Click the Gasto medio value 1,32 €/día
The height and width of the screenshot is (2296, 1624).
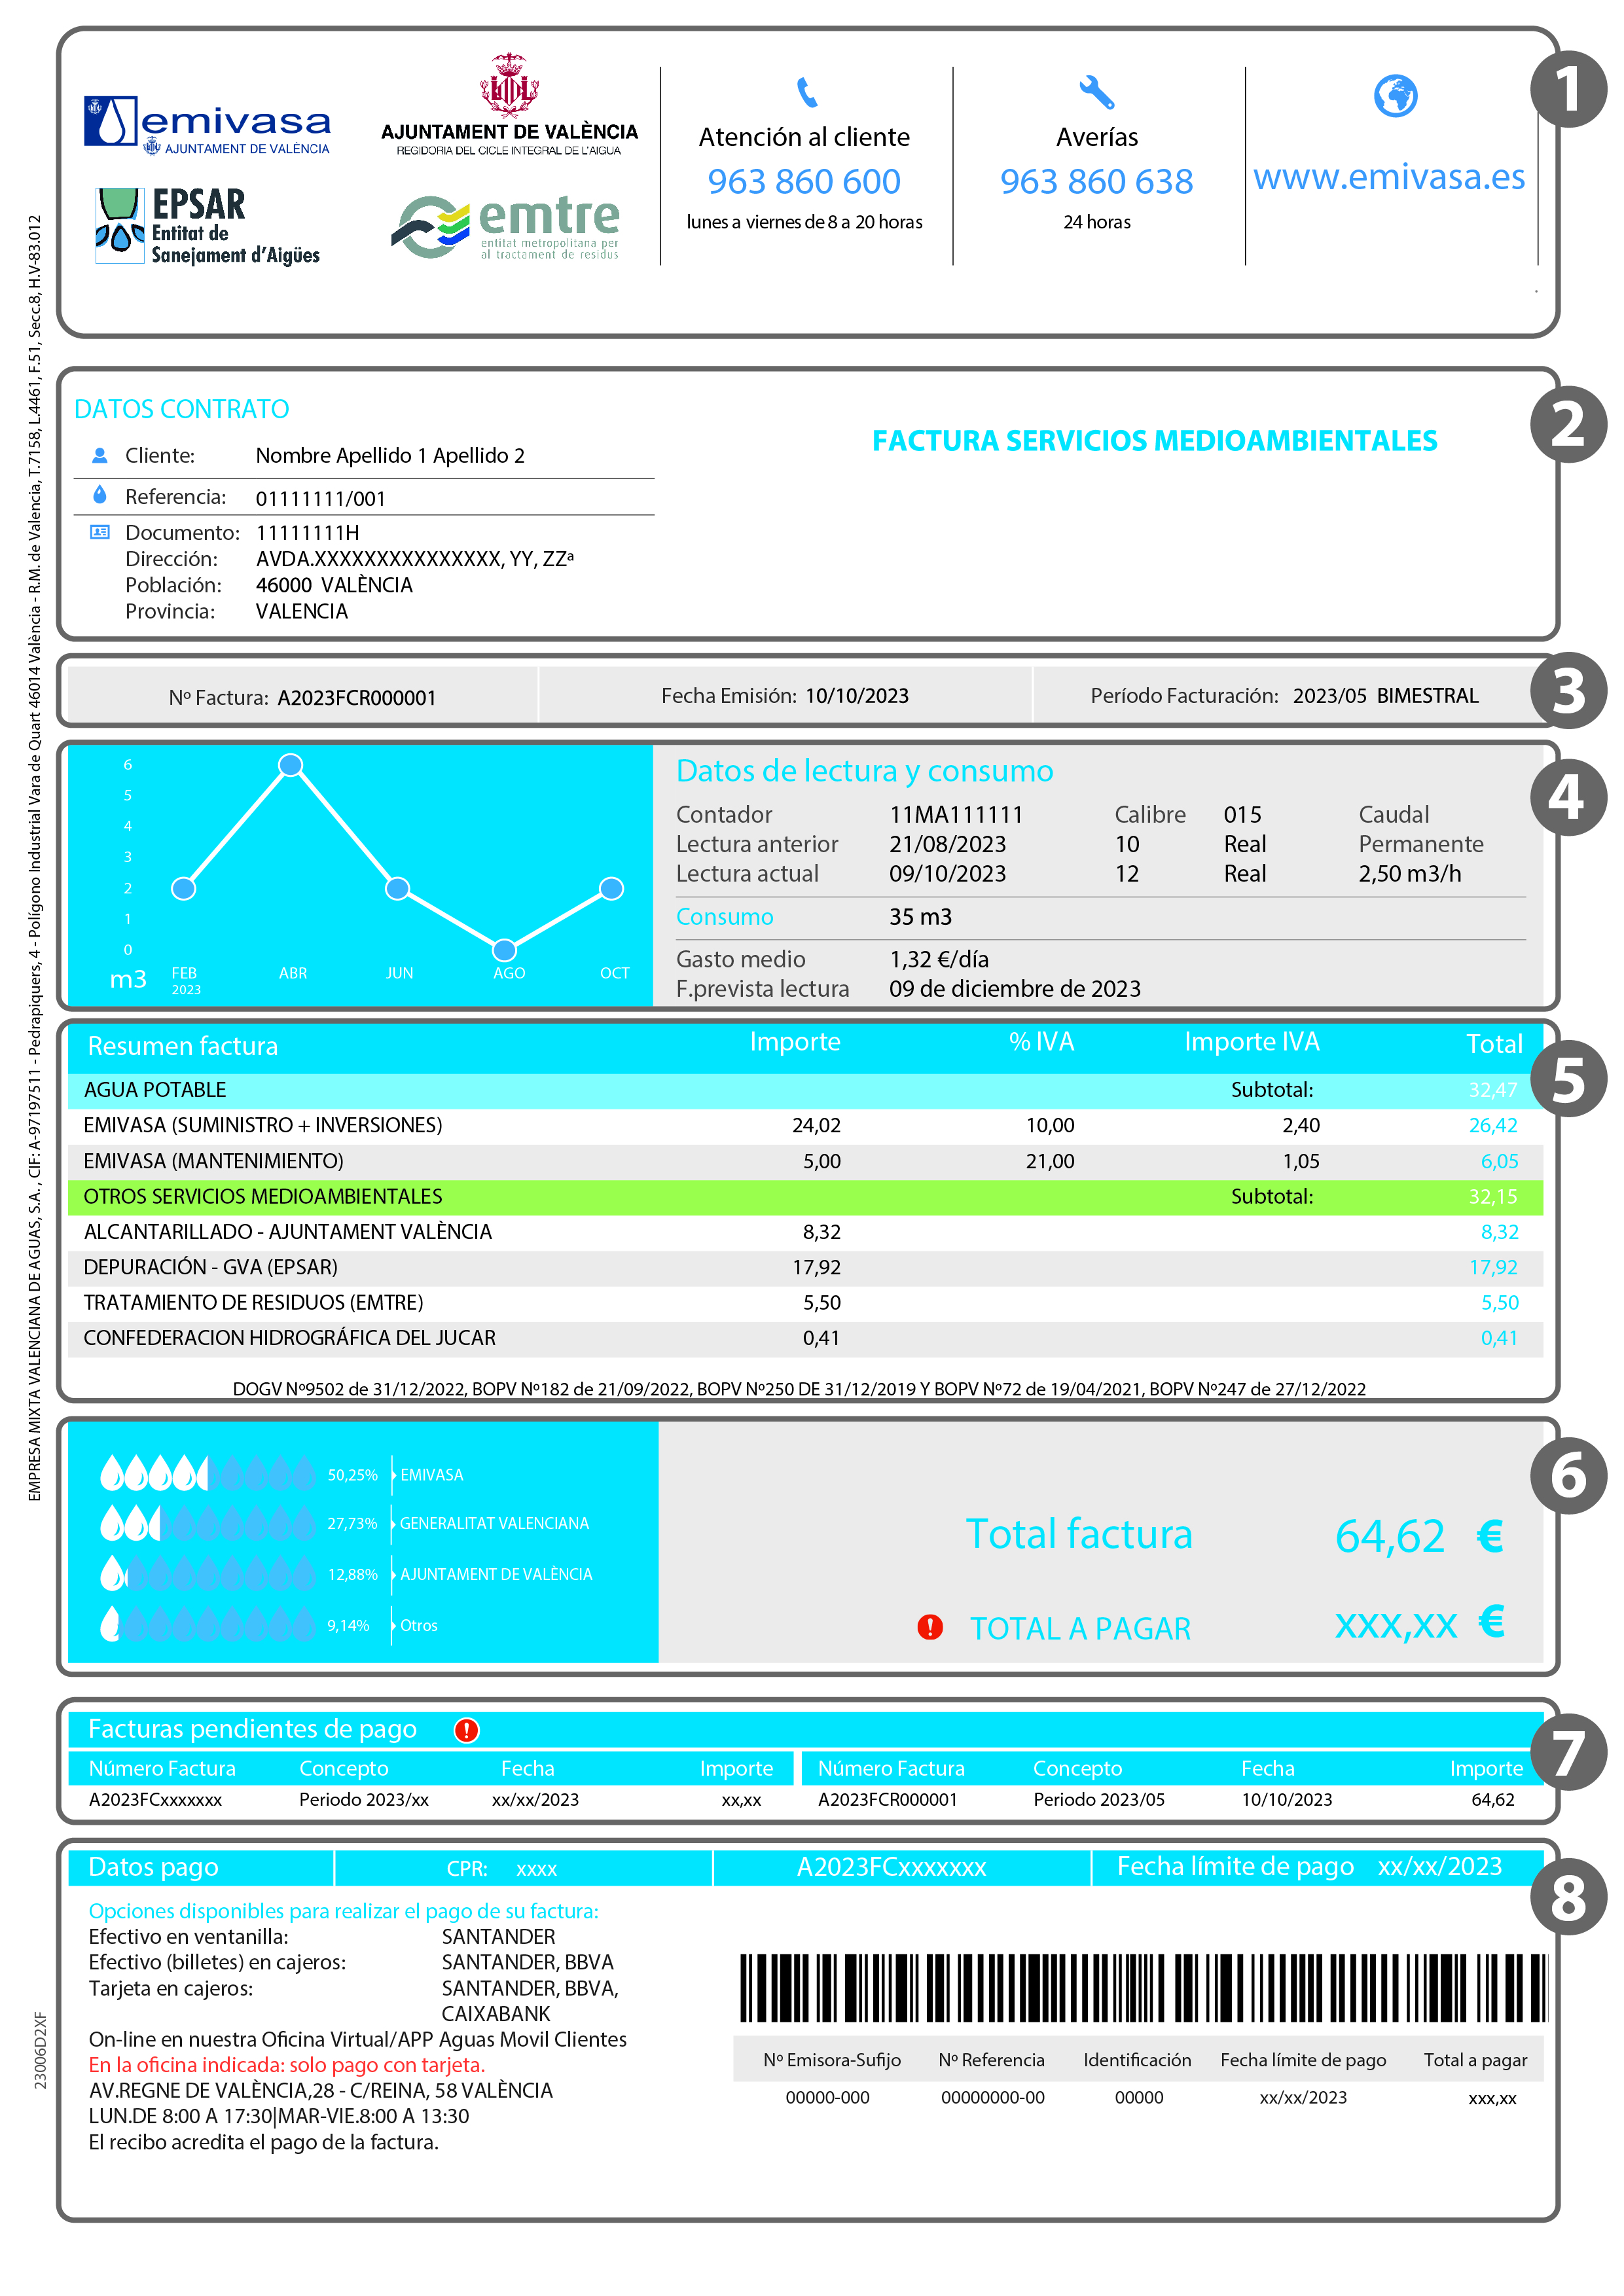coord(939,960)
